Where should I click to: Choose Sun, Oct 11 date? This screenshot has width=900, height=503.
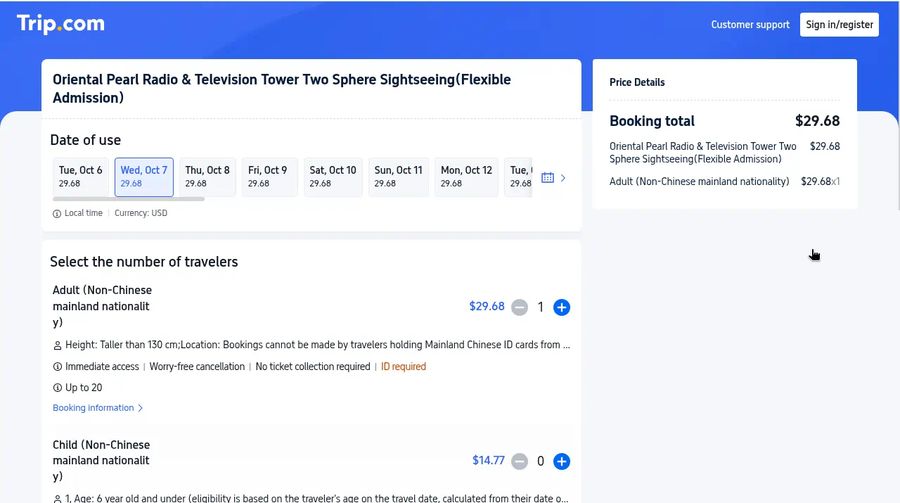pos(398,177)
